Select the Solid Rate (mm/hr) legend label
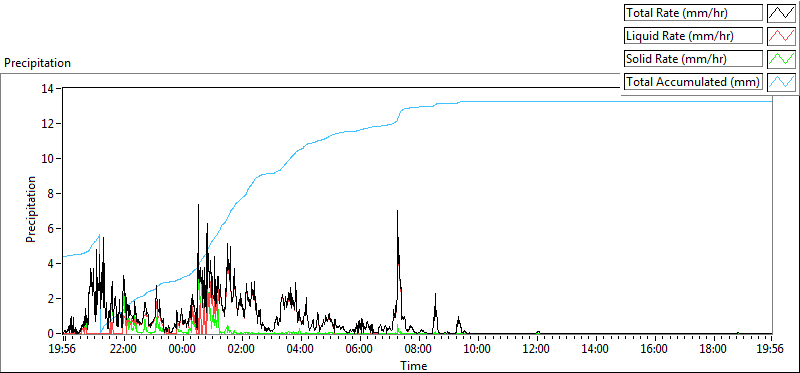The width and height of the screenshot is (800, 373). (x=693, y=59)
